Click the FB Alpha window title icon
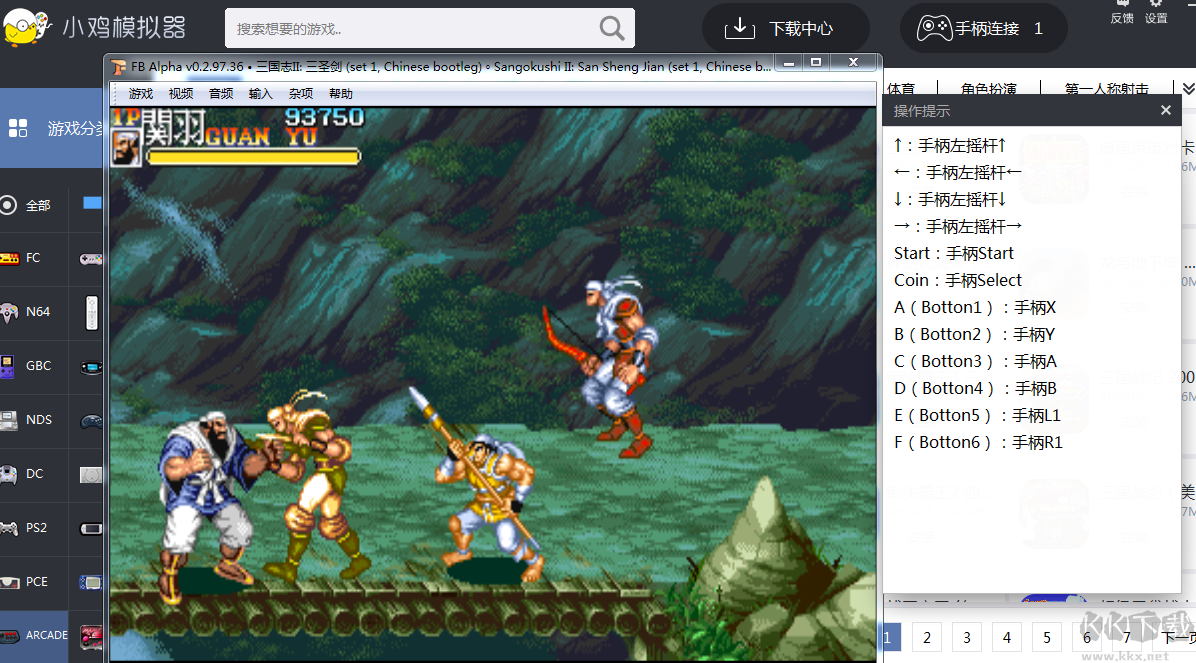This screenshot has height=663, width=1196. point(118,67)
